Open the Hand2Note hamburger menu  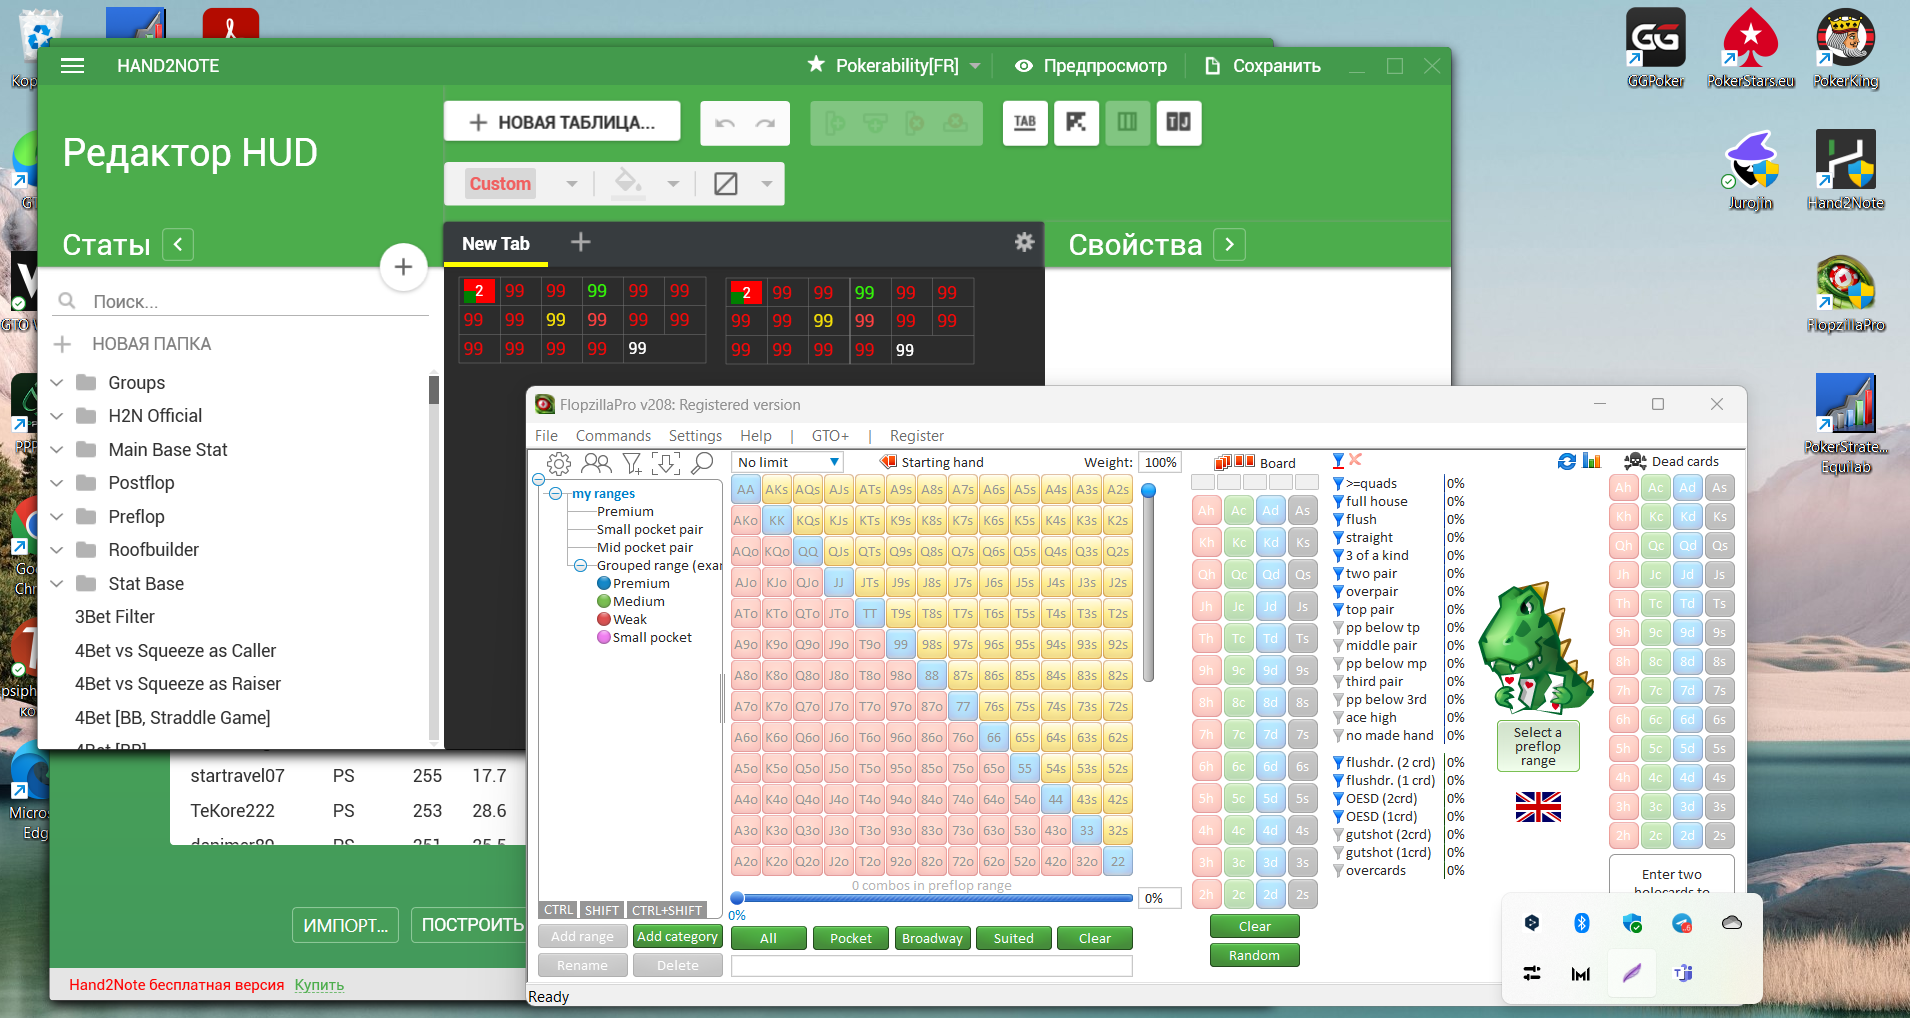point(72,66)
